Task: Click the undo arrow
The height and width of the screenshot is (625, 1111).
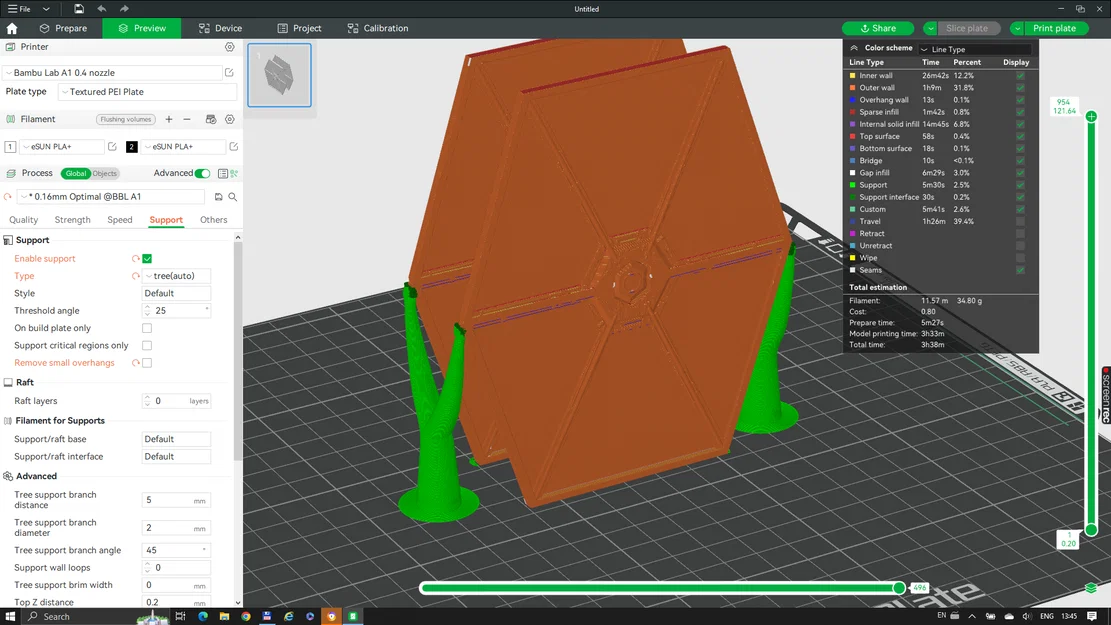Action: point(102,9)
